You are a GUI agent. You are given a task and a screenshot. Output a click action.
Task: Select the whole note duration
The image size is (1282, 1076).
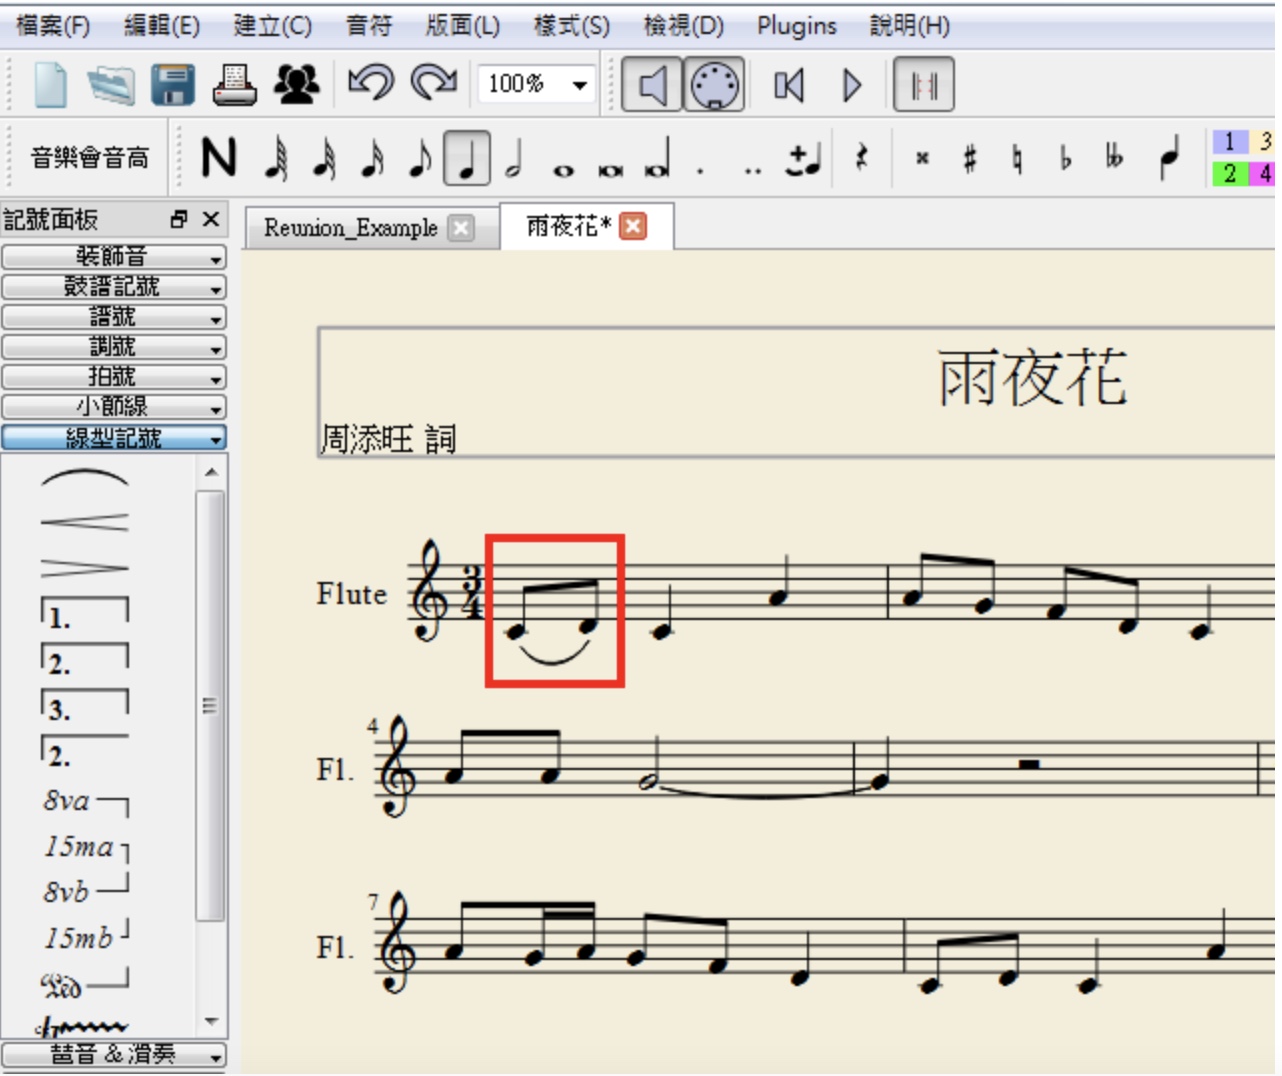tap(563, 170)
